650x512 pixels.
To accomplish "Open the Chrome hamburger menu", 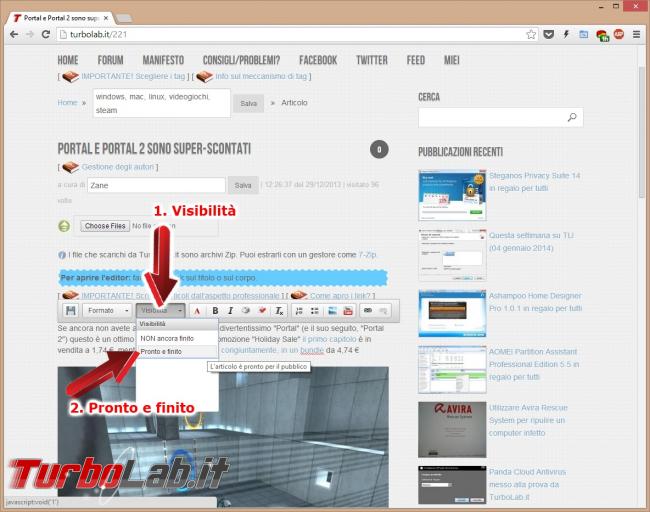I will (636, 34).
